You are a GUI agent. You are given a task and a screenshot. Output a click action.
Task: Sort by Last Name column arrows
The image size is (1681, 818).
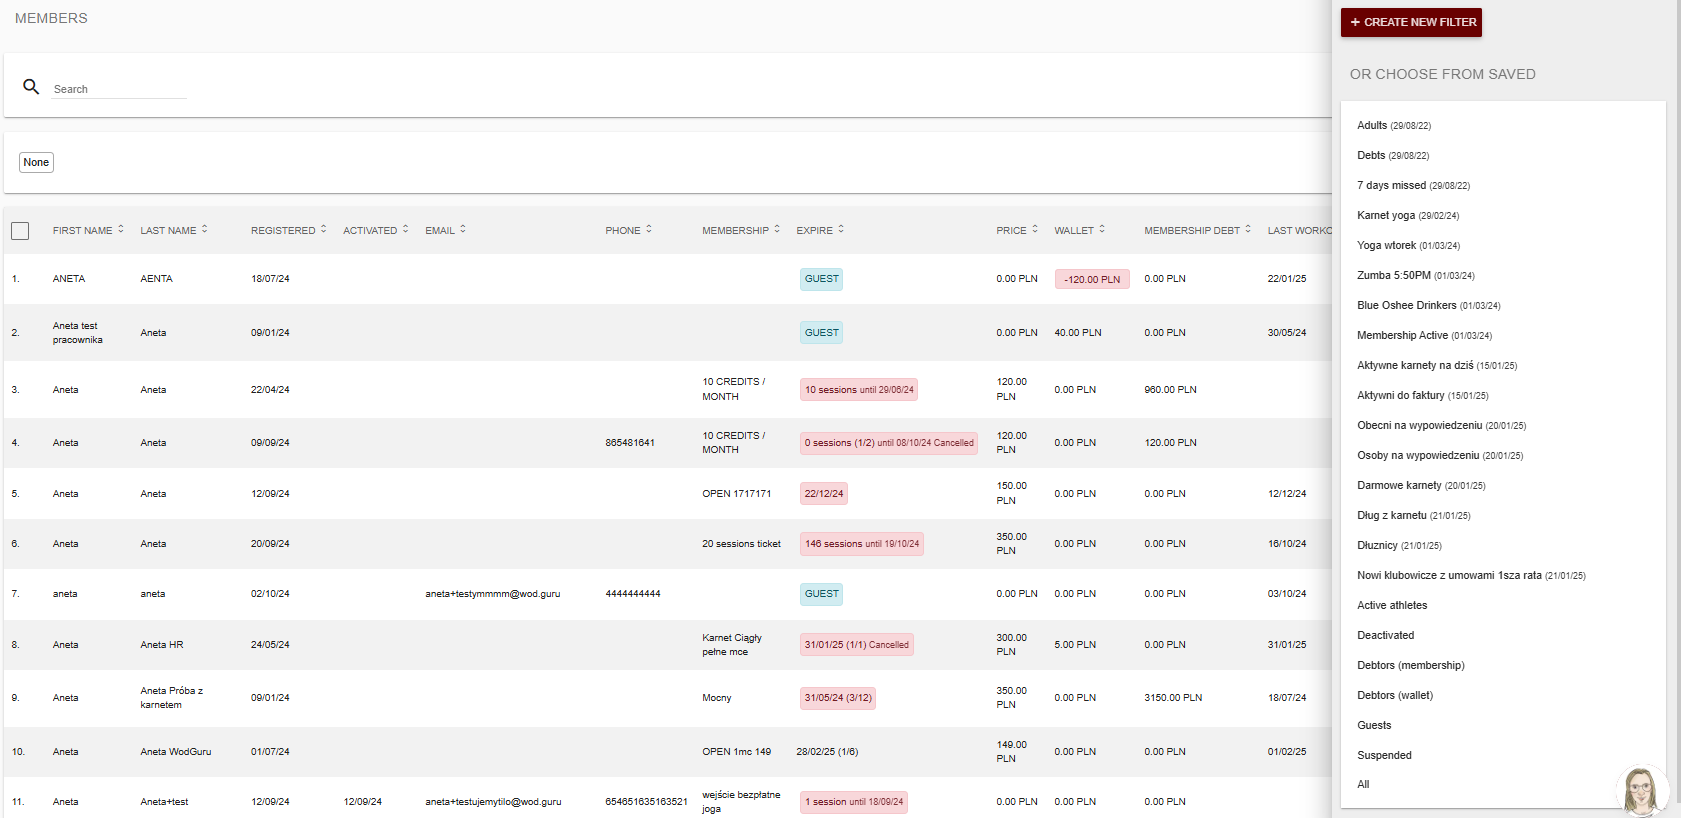coord(205,229)
